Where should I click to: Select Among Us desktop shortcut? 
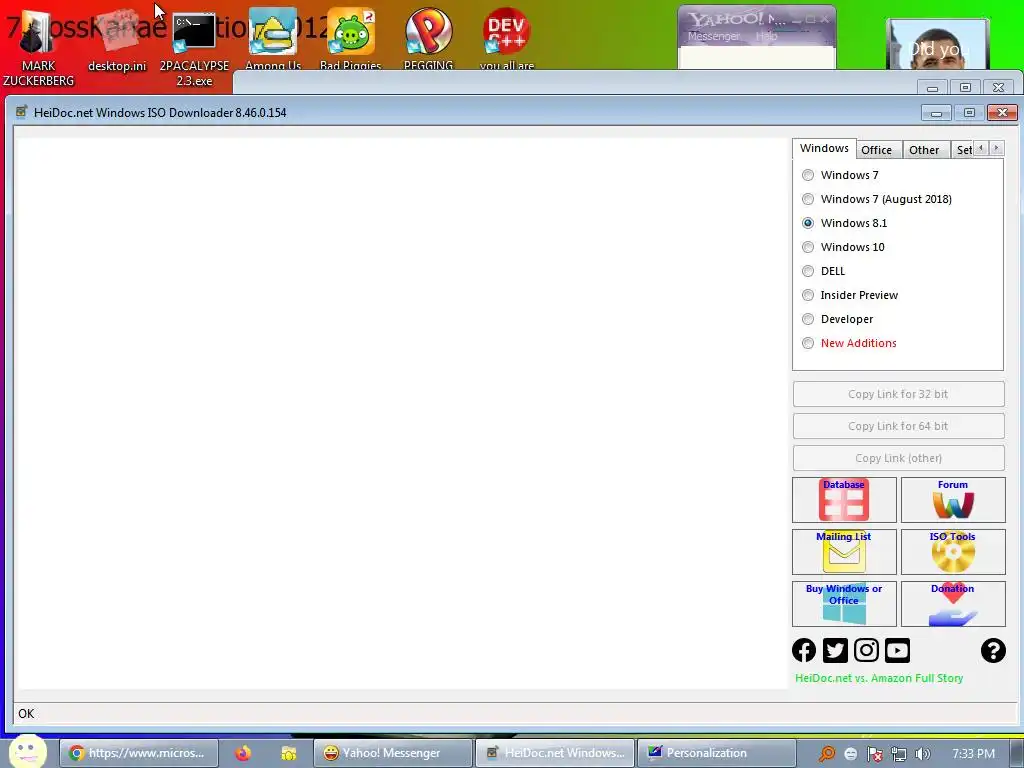[273, 39]
